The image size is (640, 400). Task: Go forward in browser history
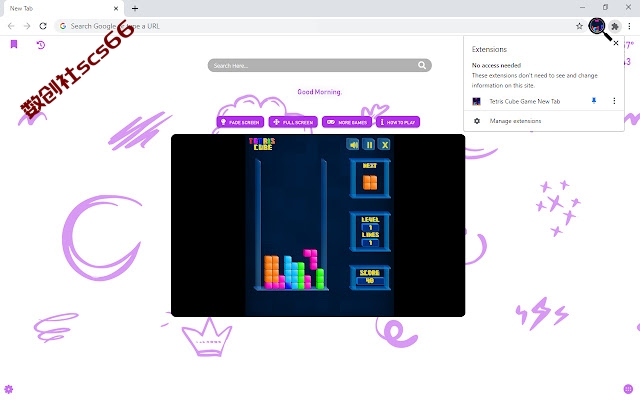click(27, 26)
